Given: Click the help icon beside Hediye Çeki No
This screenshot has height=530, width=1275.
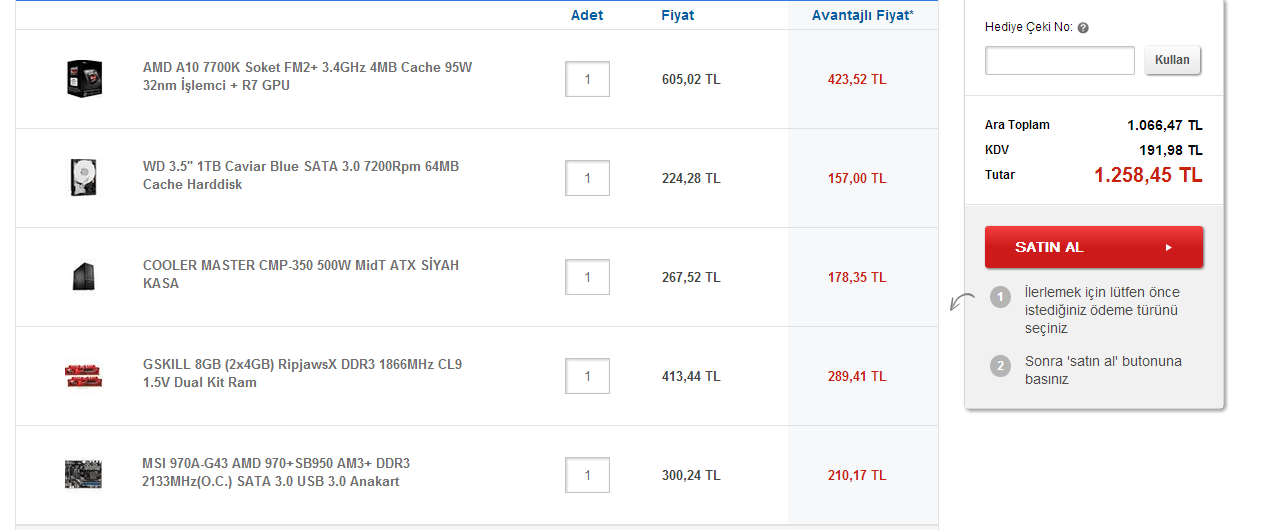Looking at the screenshot, I should point(1083,28).
